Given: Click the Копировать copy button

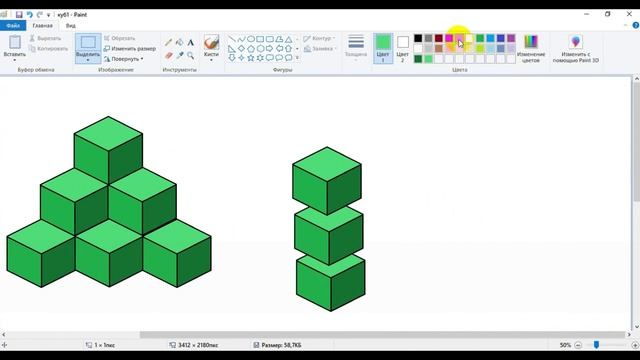Looking at the screenshot, I should [49, 49].
